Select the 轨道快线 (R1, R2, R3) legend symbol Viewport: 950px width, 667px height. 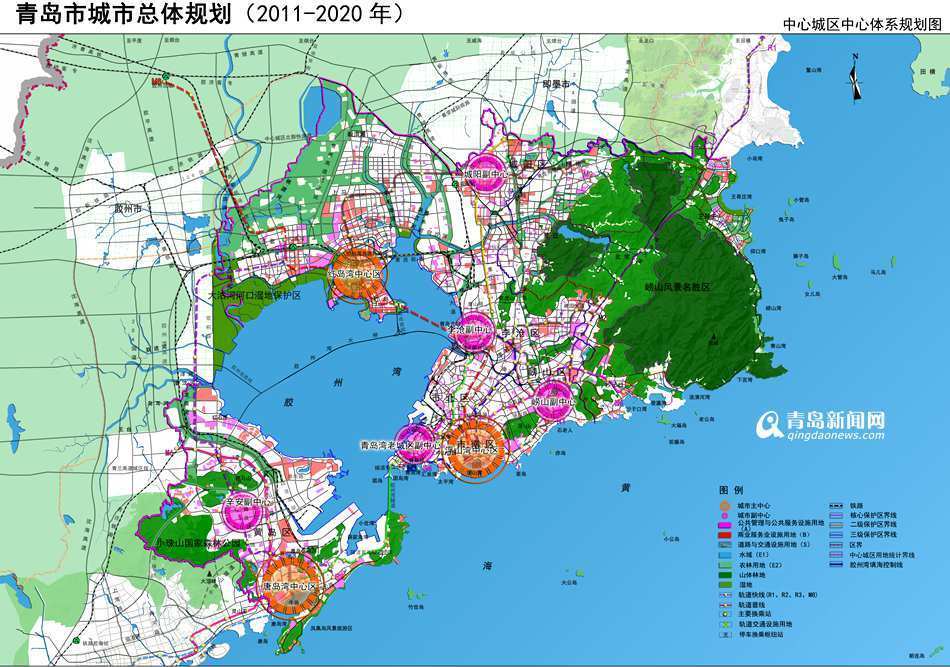(x=725, y=594)
